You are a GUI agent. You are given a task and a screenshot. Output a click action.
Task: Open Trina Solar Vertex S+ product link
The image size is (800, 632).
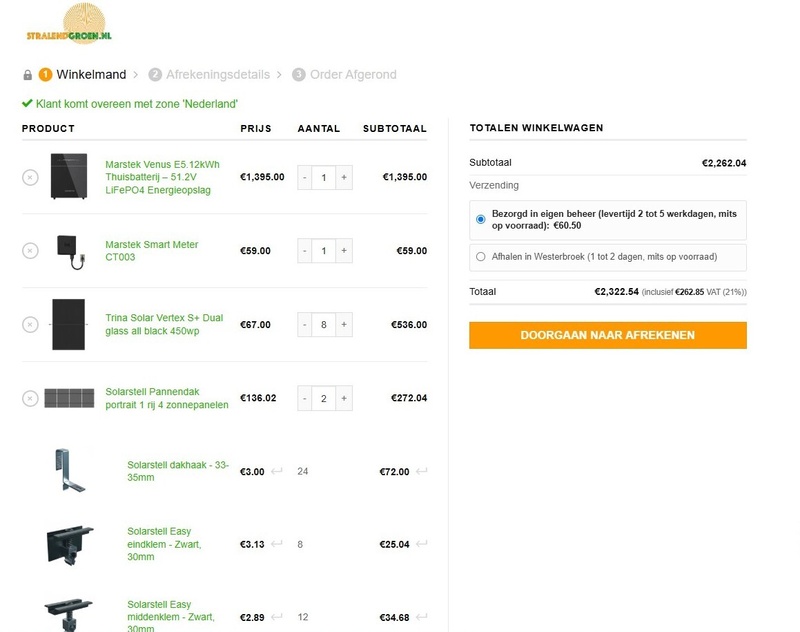(164, 324)
